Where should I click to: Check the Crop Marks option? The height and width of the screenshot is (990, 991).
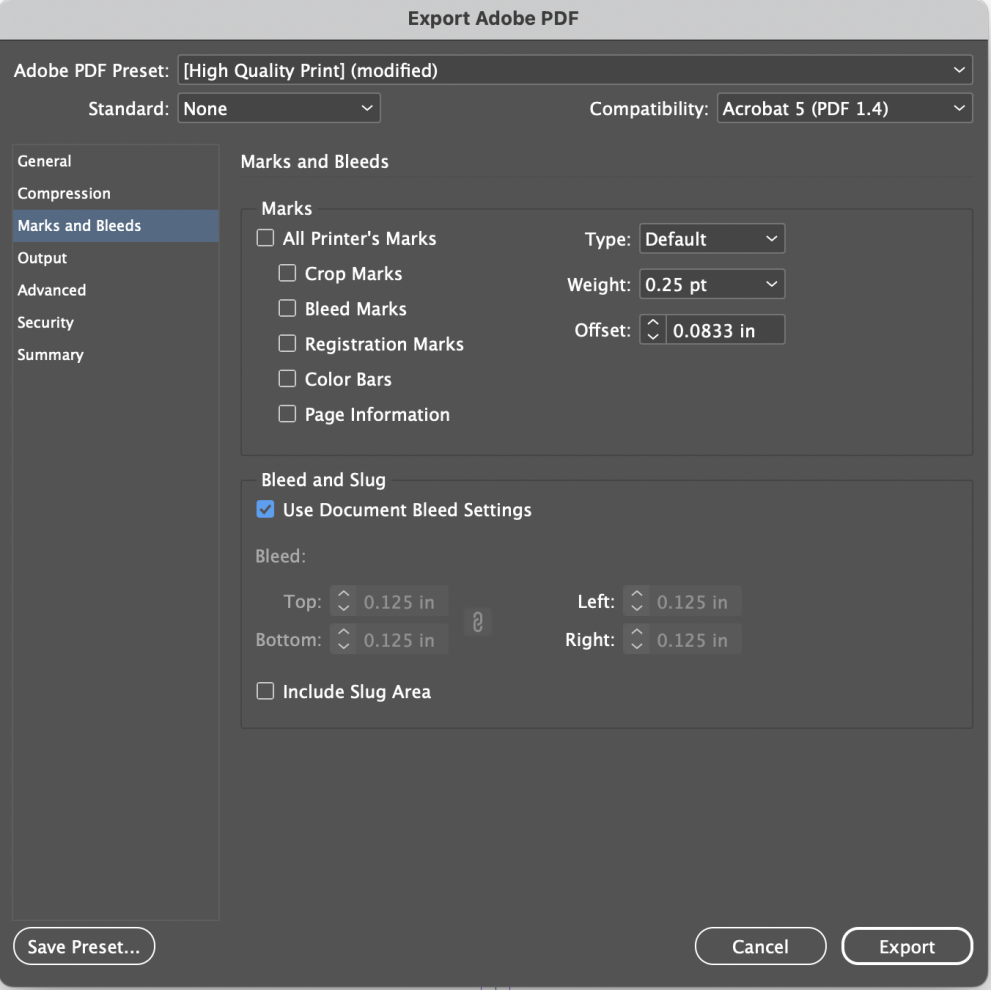point(287,273)
